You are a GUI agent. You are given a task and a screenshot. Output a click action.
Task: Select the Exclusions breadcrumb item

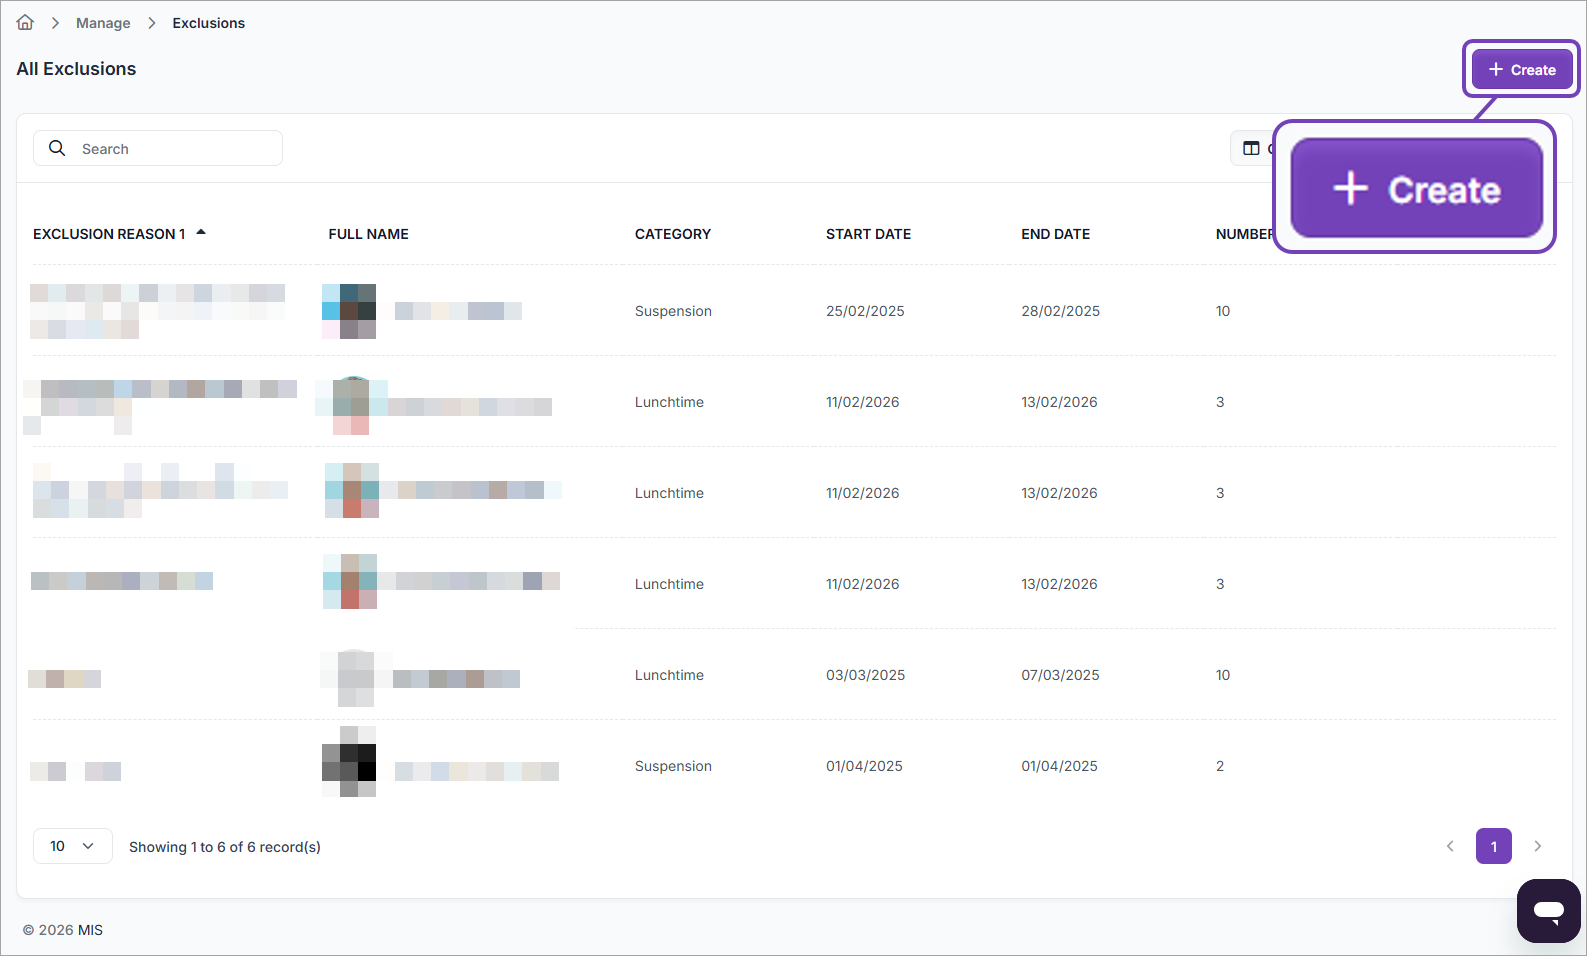[208, 23]
